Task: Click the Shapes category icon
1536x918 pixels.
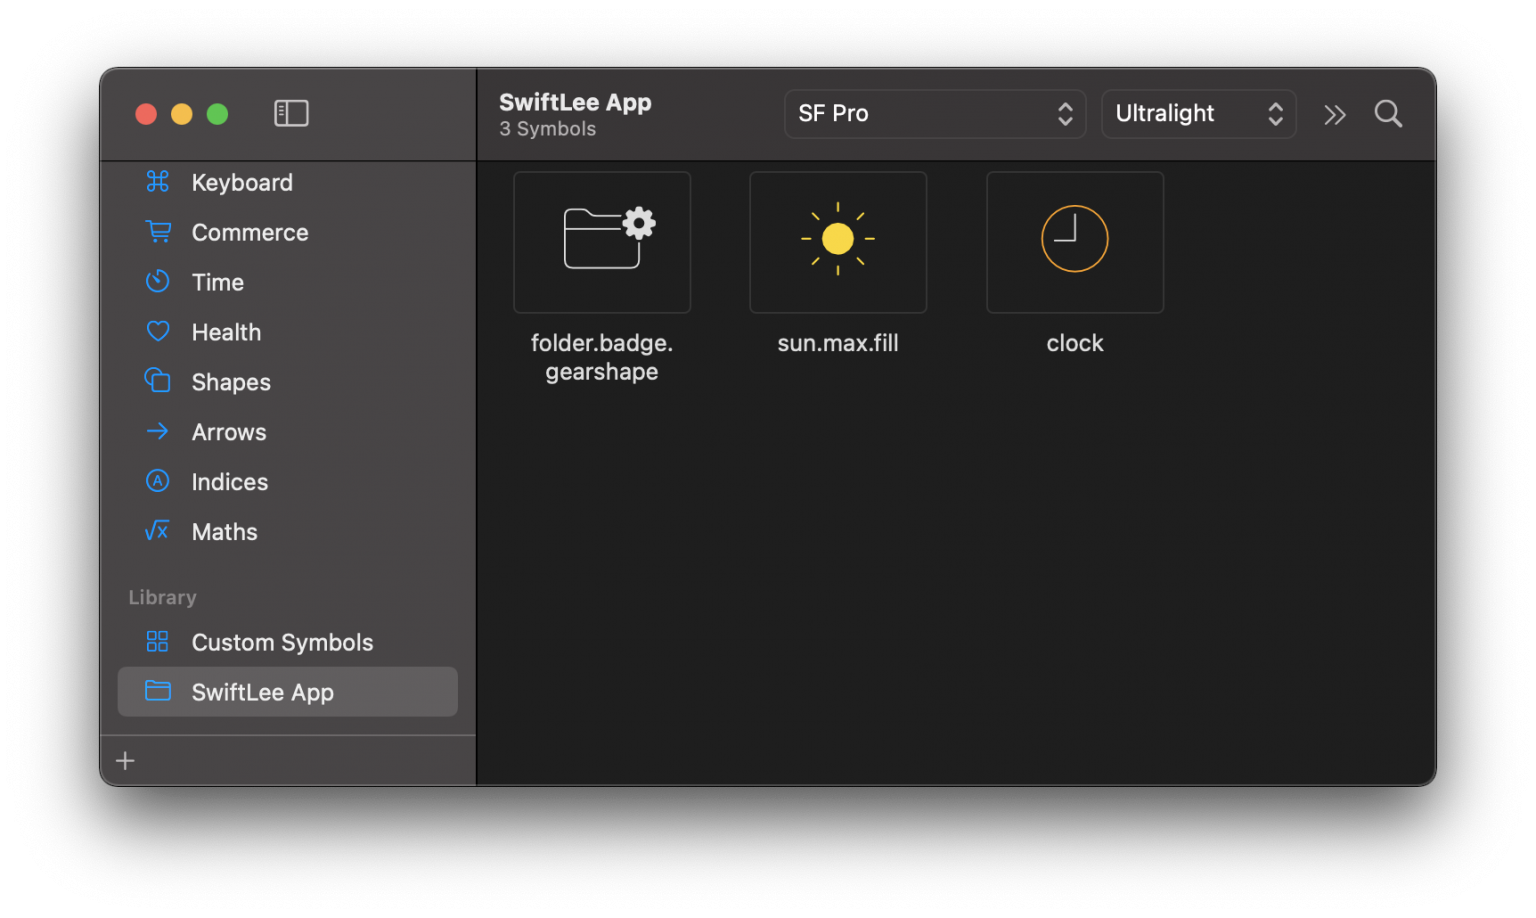Action: (158, 381)
